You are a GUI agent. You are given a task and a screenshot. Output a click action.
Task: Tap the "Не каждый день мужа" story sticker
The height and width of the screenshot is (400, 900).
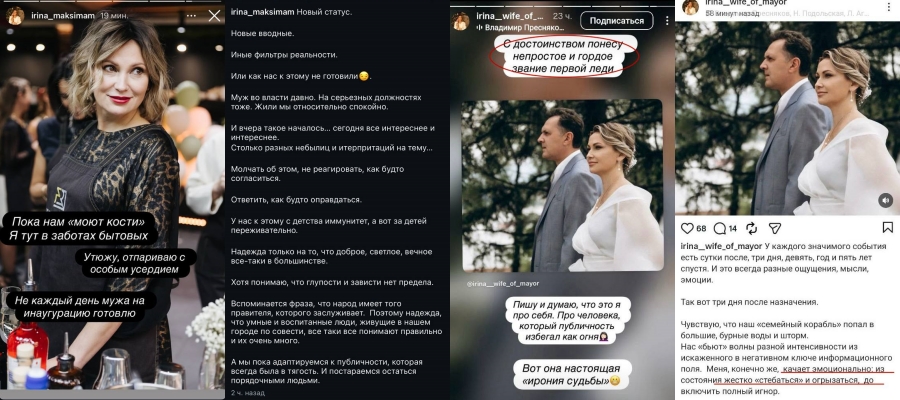(x=79, y=307)
